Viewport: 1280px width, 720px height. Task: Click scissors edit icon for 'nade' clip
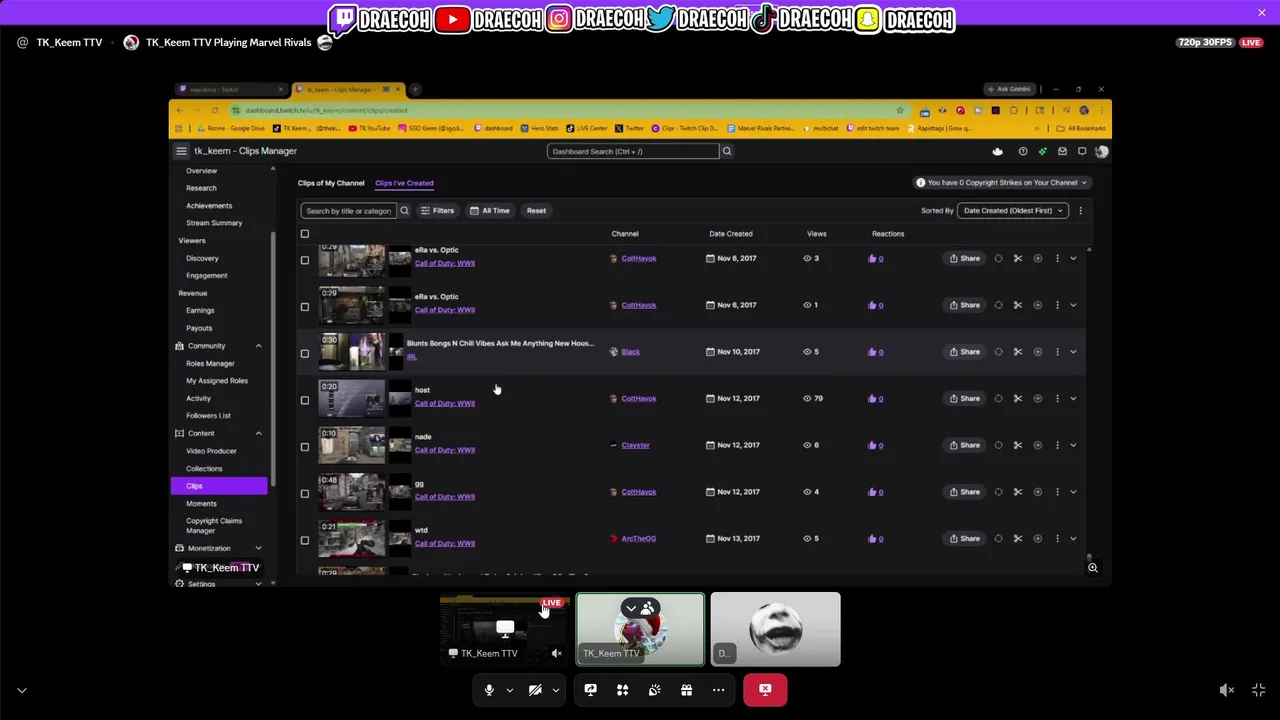pyautogui.click(x=1018, y=445)
